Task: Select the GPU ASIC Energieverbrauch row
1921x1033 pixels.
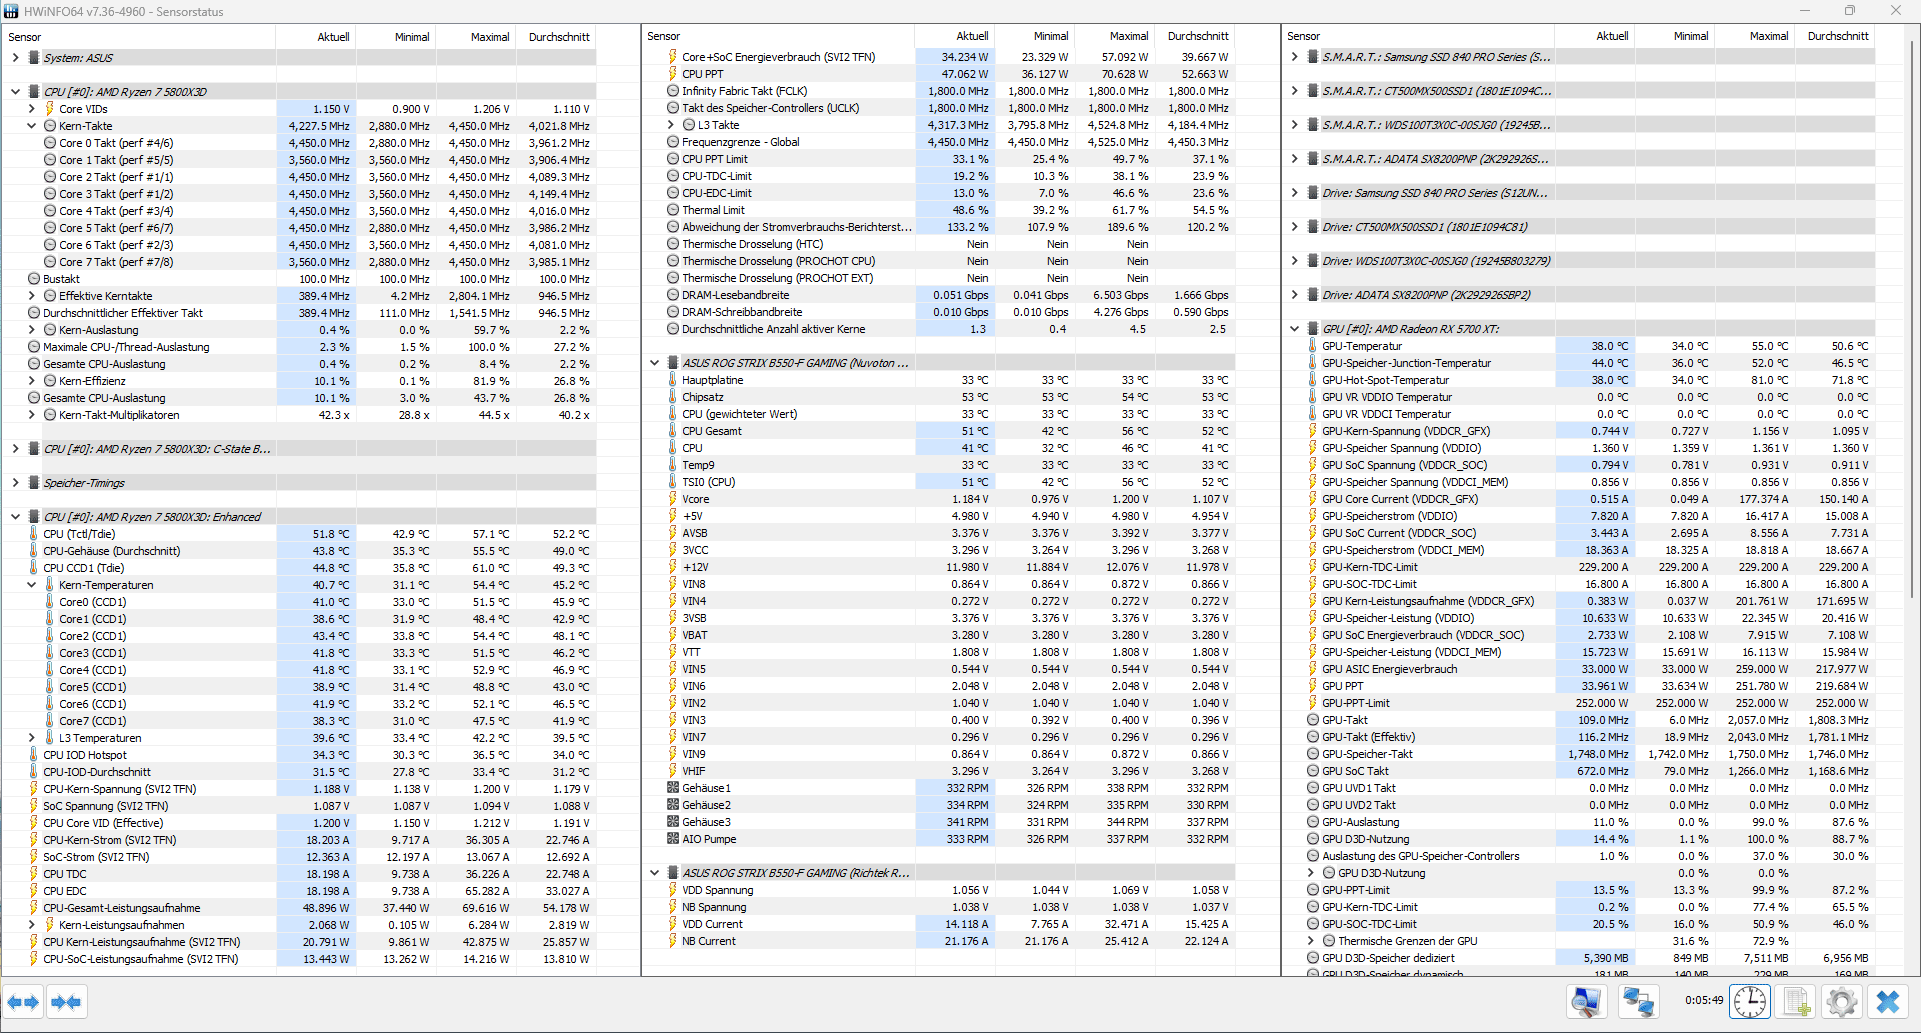Action: pyautogui.click(x=1578, y=669)
